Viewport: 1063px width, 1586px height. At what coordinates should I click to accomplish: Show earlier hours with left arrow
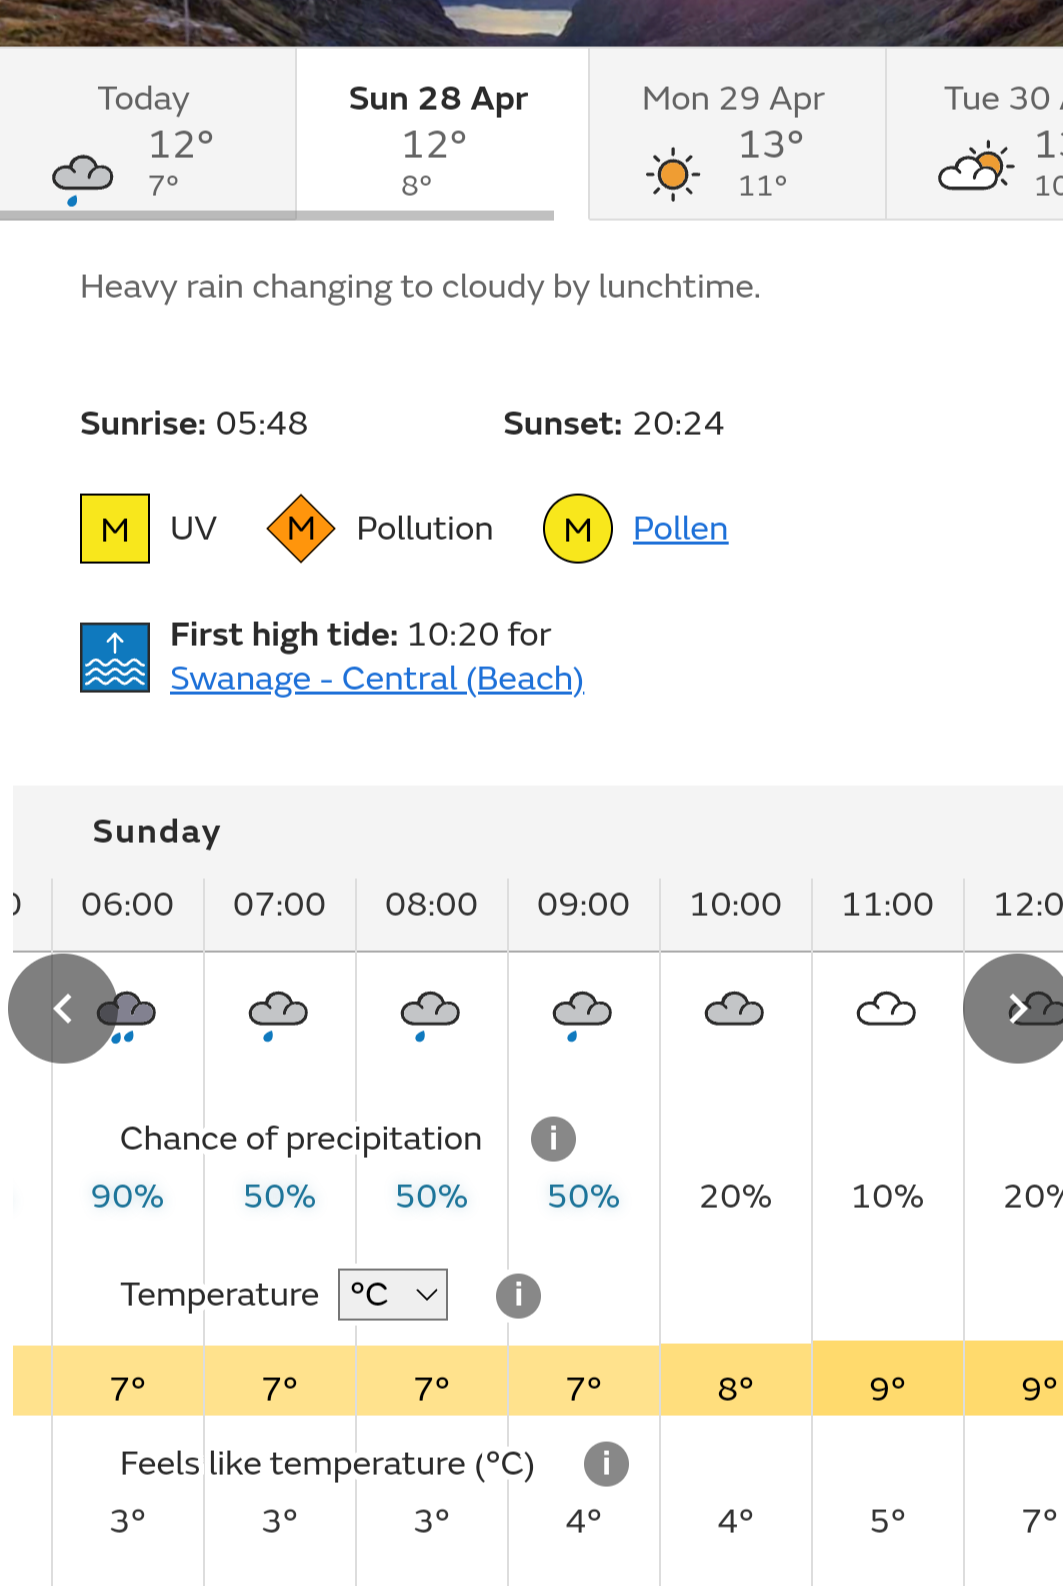pos(63,1008)
